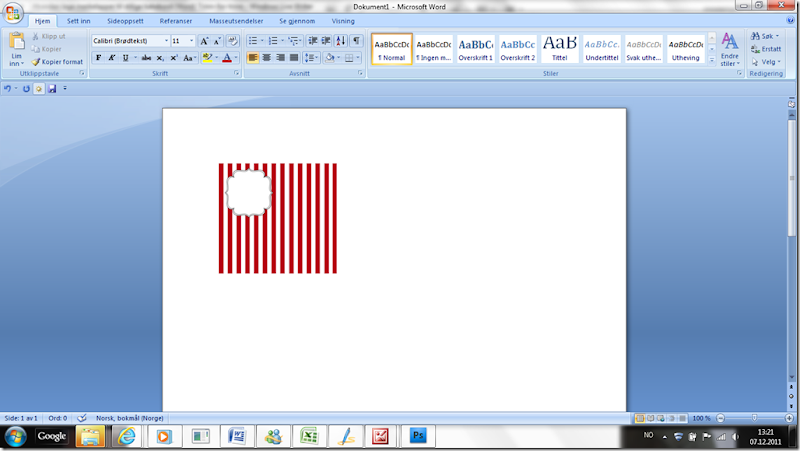This screenshot has width=800, height=451.
Task: Save document via quick access disk icon
Action: pyautogui.click(x=52, y=89)
